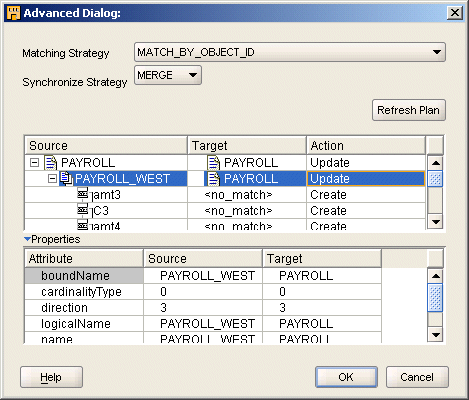Click the amt3 field icon

coord(82,193)
